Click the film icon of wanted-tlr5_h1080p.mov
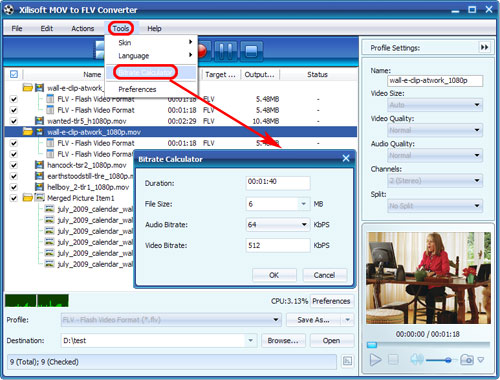 pos(39,121)
